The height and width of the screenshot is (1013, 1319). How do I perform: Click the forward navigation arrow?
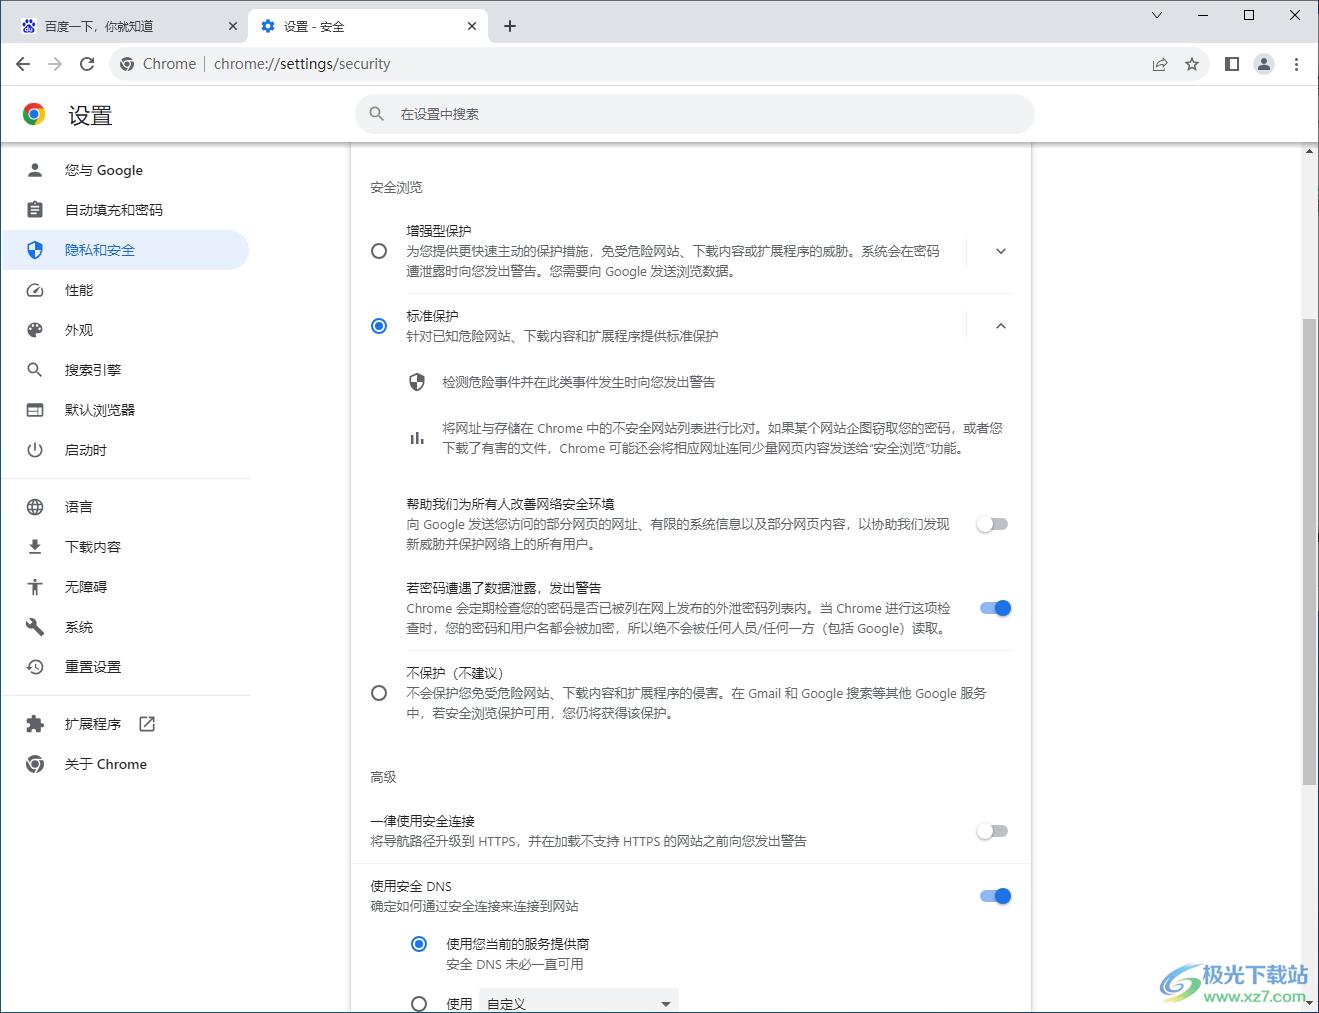coord(55,64)
